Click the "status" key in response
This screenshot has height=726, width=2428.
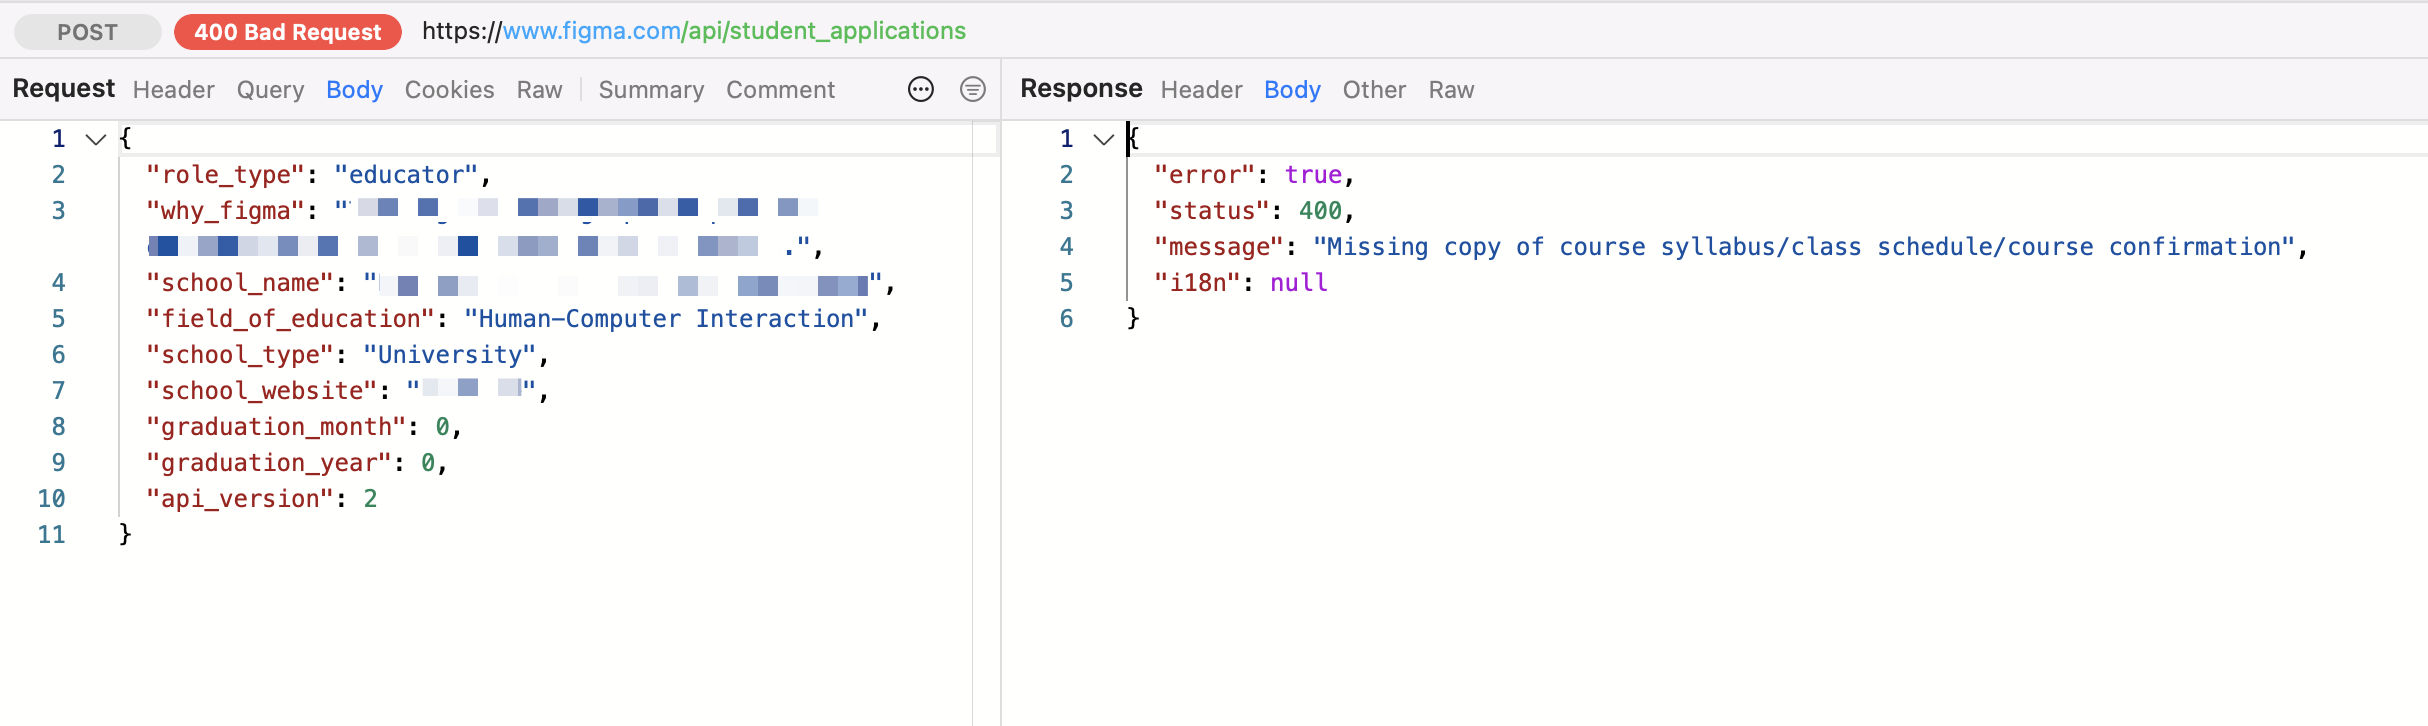tap(1211, 211)
